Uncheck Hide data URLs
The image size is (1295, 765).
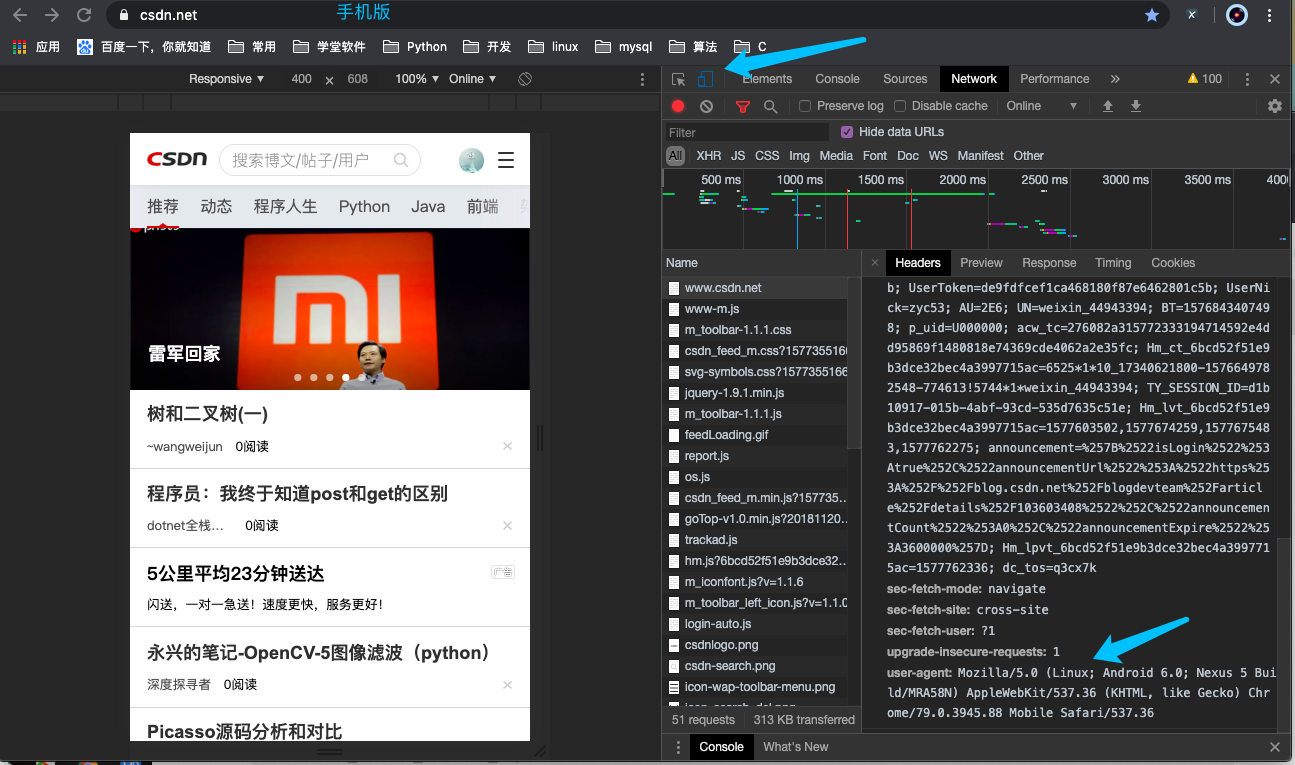pyautogui.click(x=847, y=131)
